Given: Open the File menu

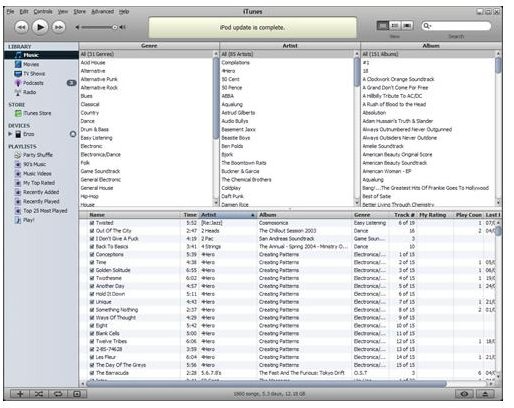Looking at the screenshot, I should point(10,11).
